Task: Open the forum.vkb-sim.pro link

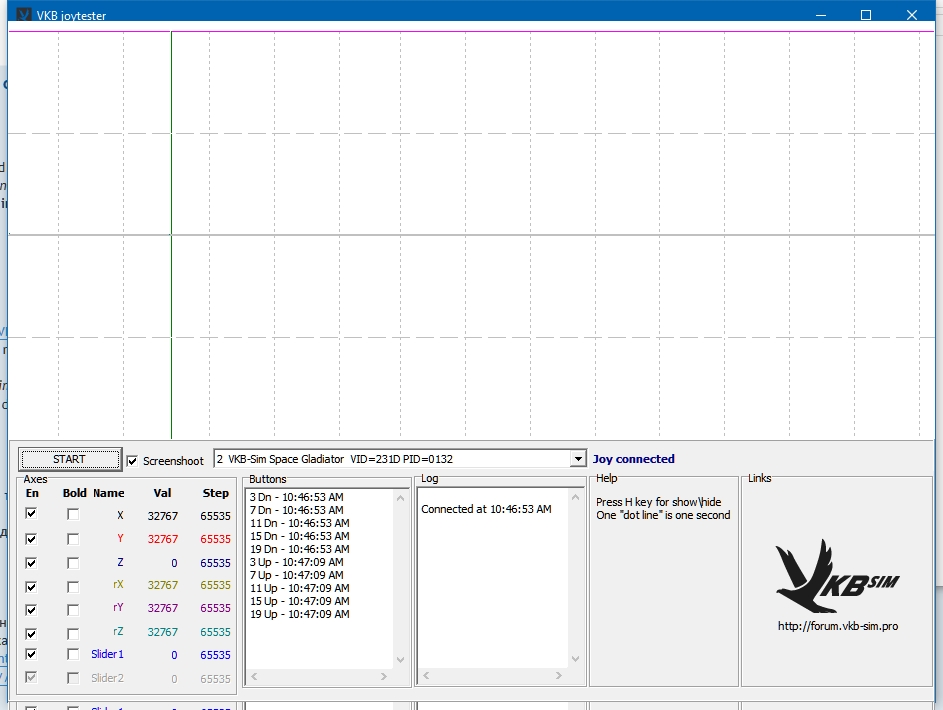Action: coord(837,626)
